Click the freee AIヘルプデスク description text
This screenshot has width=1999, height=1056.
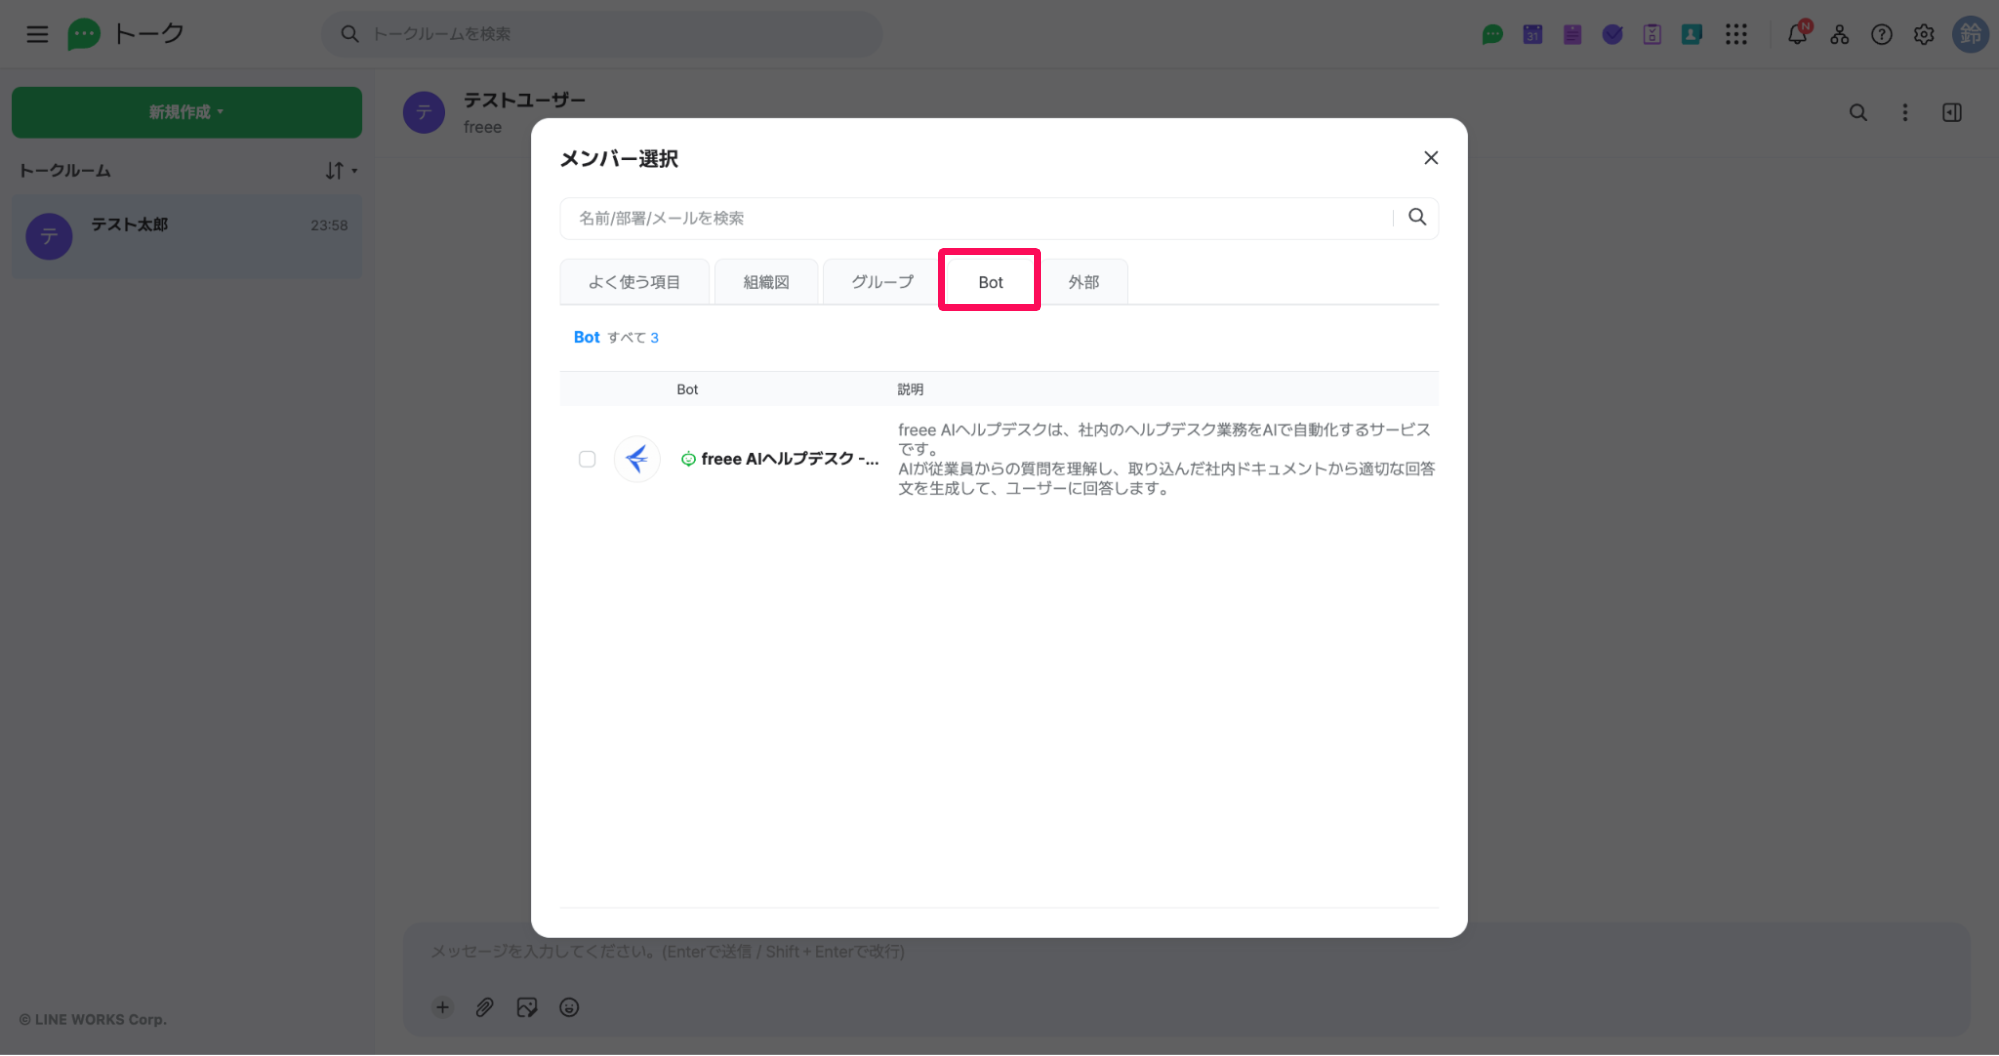(1166, 459)
